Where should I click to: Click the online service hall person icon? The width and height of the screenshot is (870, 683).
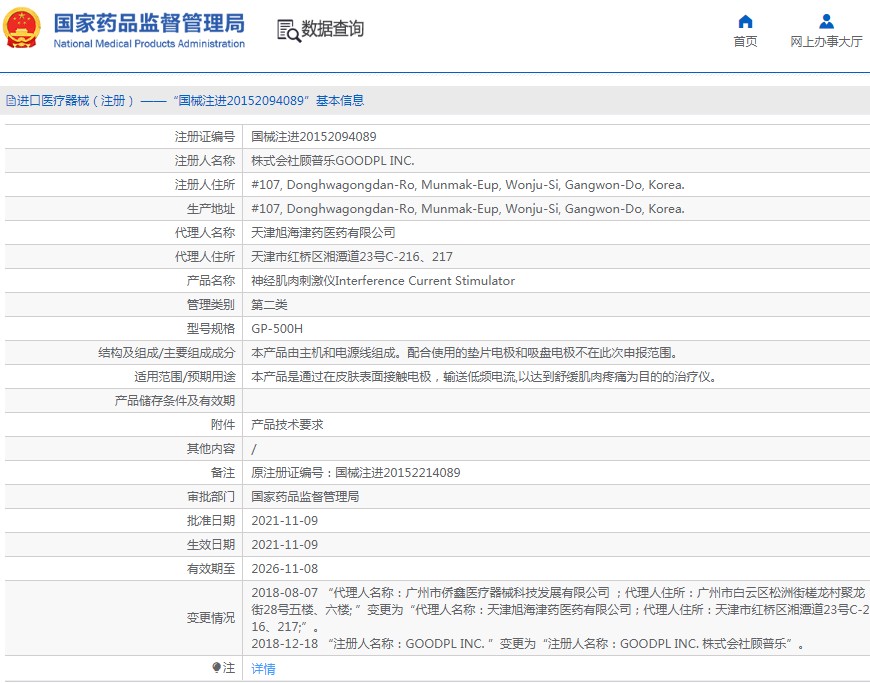coord(826,21)
